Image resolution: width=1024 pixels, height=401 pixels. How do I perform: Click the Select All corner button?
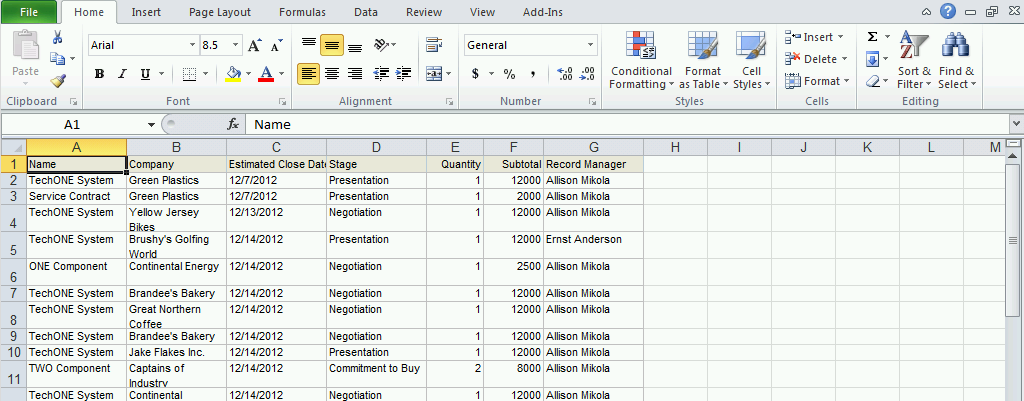click(13, 148)
